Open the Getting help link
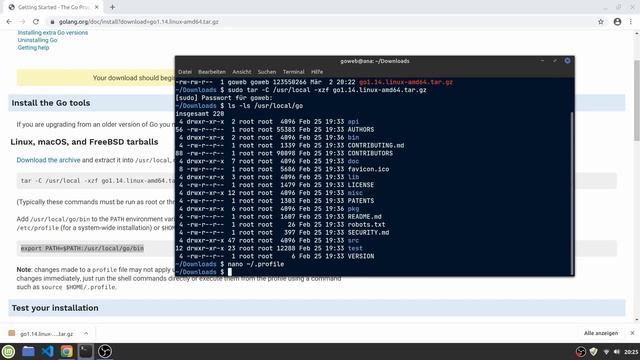The height and width of the screenshot is (360, 640). pos(33,47)
